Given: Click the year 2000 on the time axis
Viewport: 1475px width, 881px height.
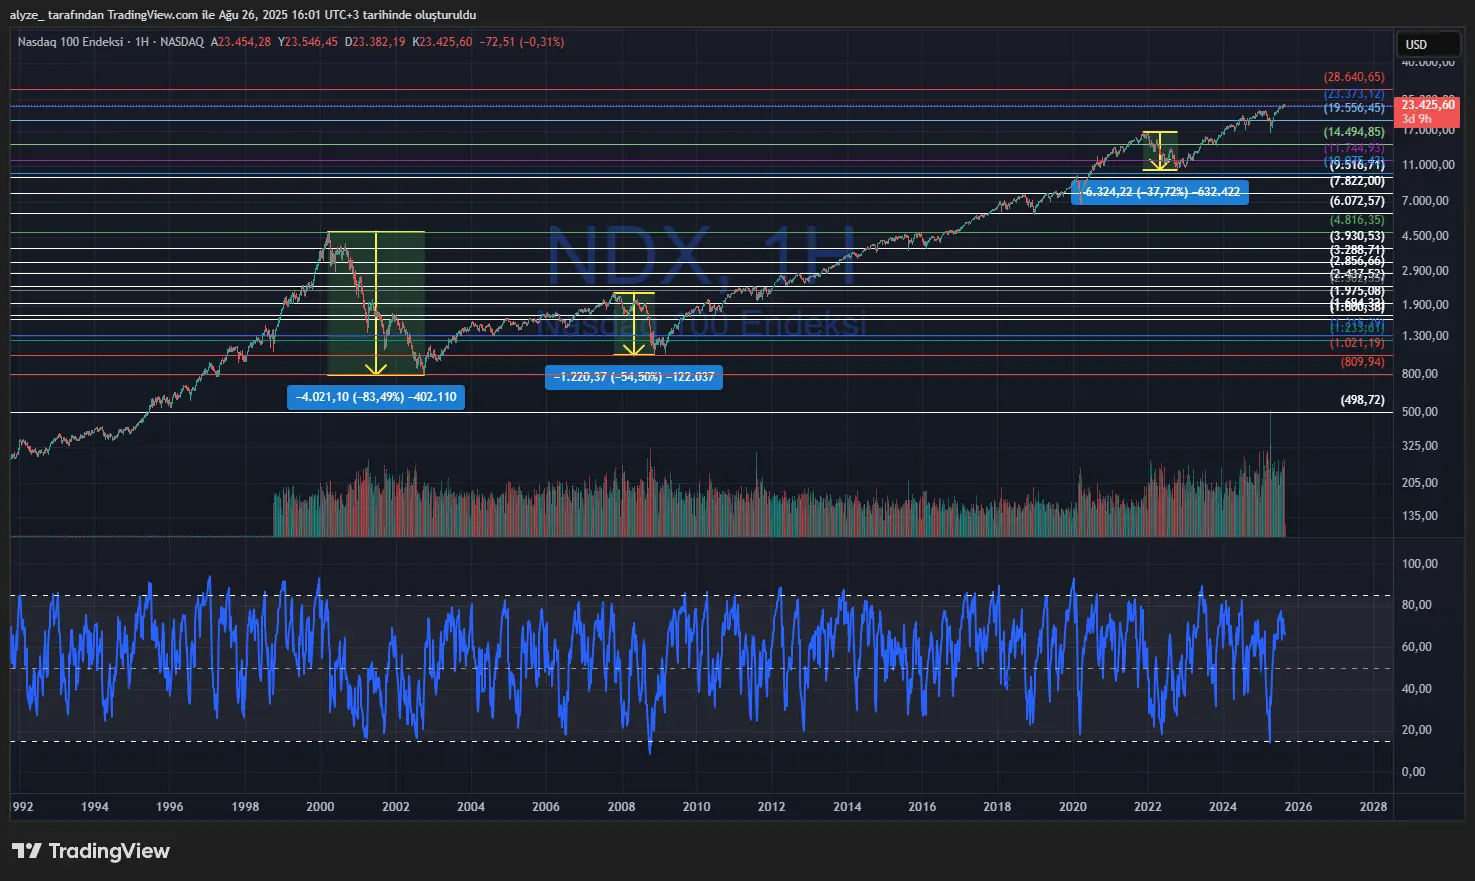Looking at the screenshot, I should [x=320, y=807].
